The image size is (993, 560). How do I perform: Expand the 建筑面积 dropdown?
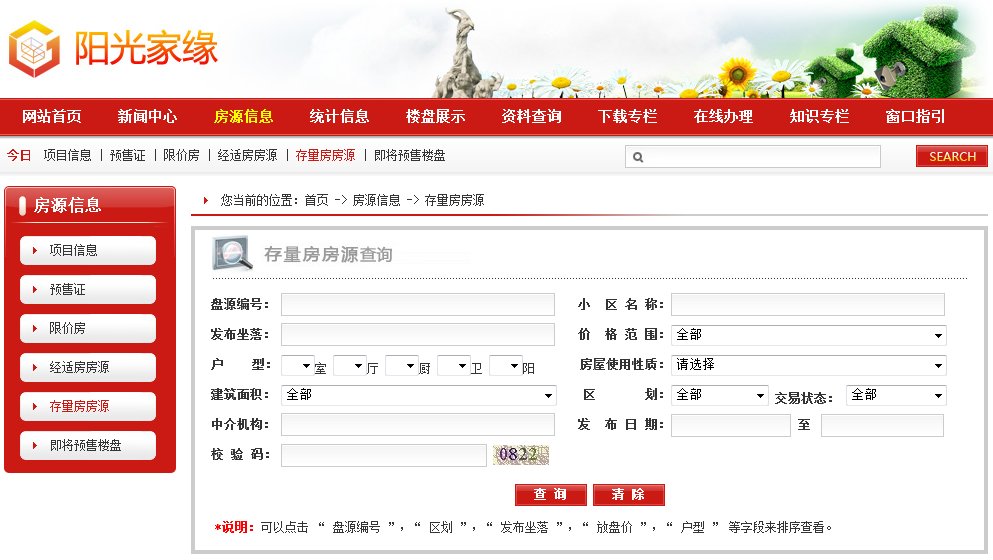click(419, 395)
